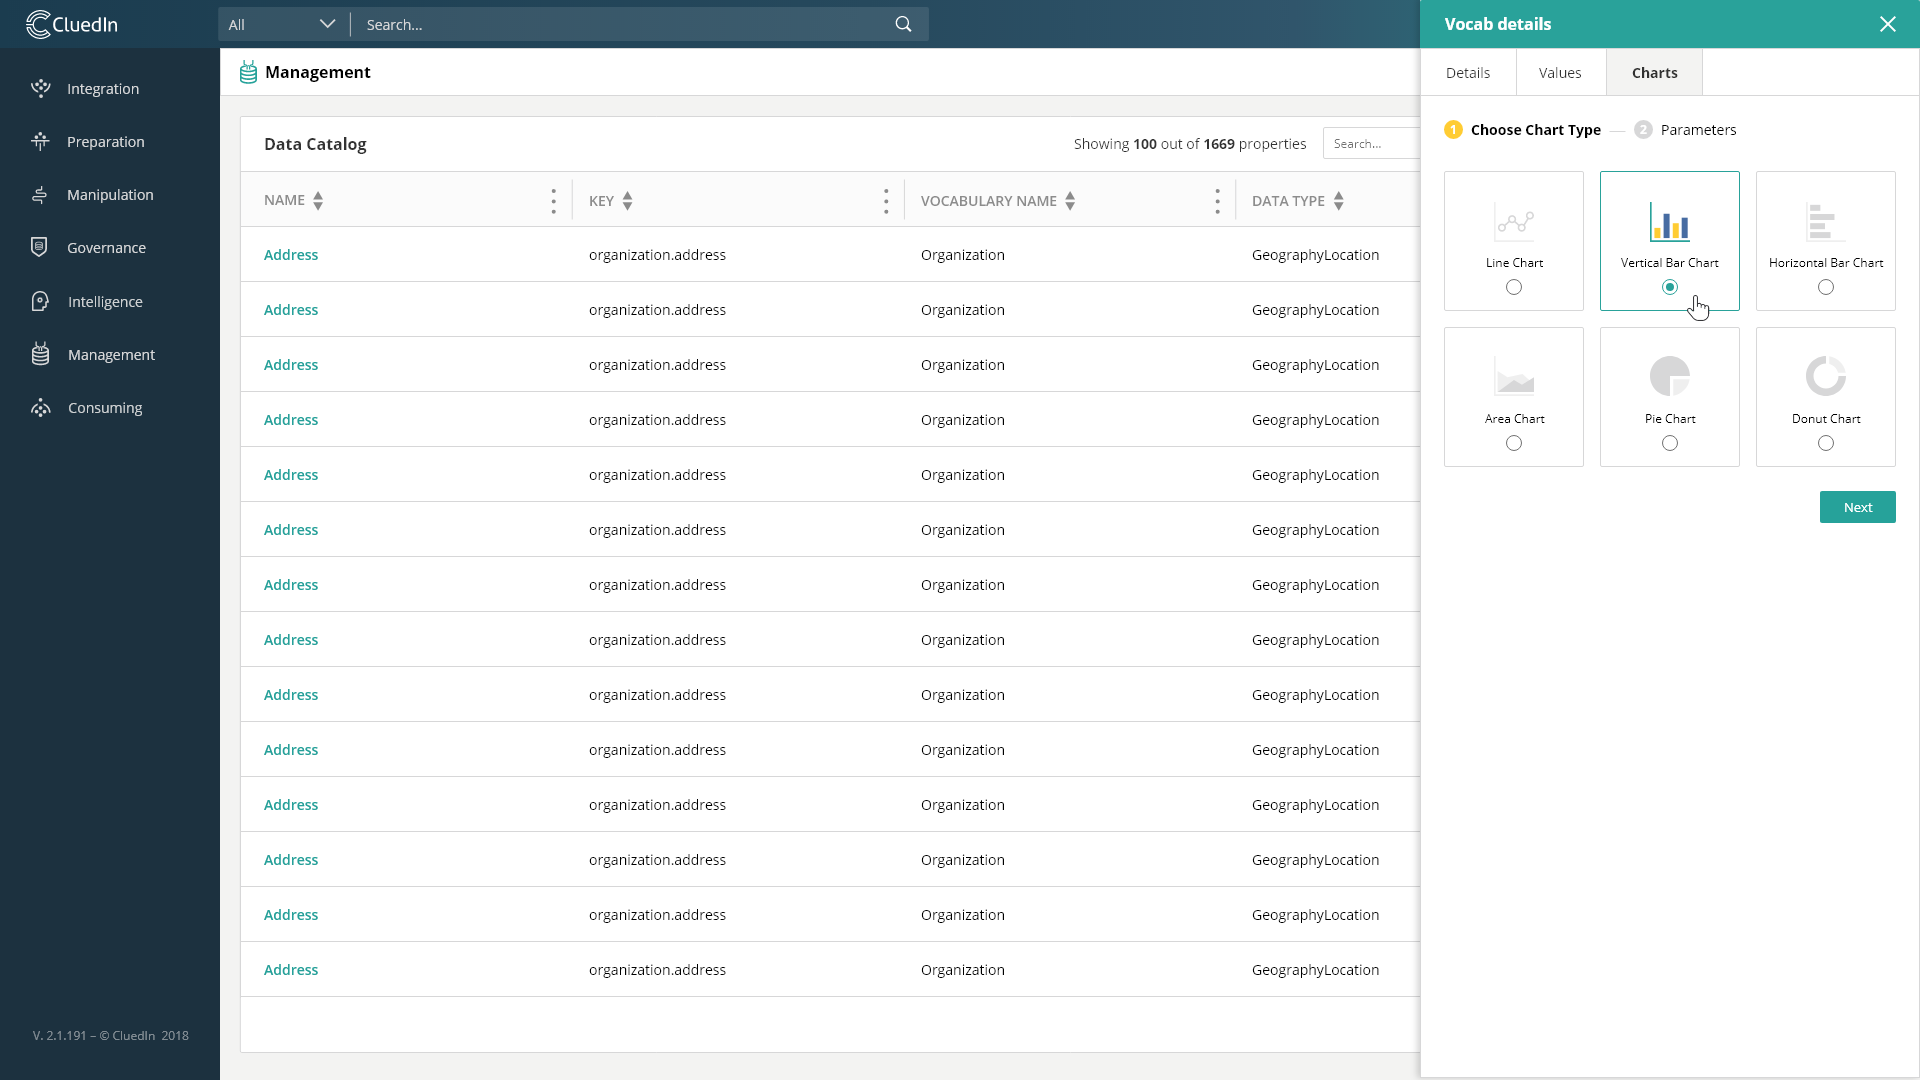The height and width of the screenshot is (1080, 1920).
Task: Open Preparation in the sidebar
Action: [106, 142]
